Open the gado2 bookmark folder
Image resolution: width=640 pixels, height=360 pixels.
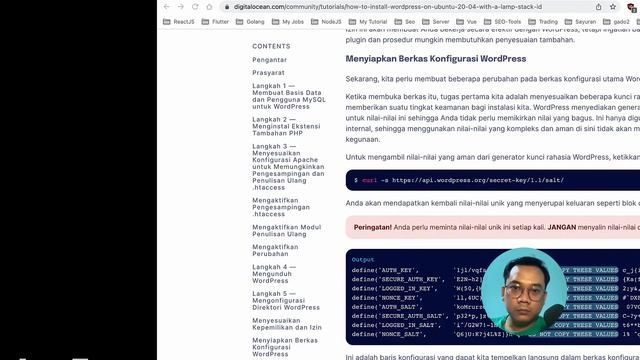616,22
